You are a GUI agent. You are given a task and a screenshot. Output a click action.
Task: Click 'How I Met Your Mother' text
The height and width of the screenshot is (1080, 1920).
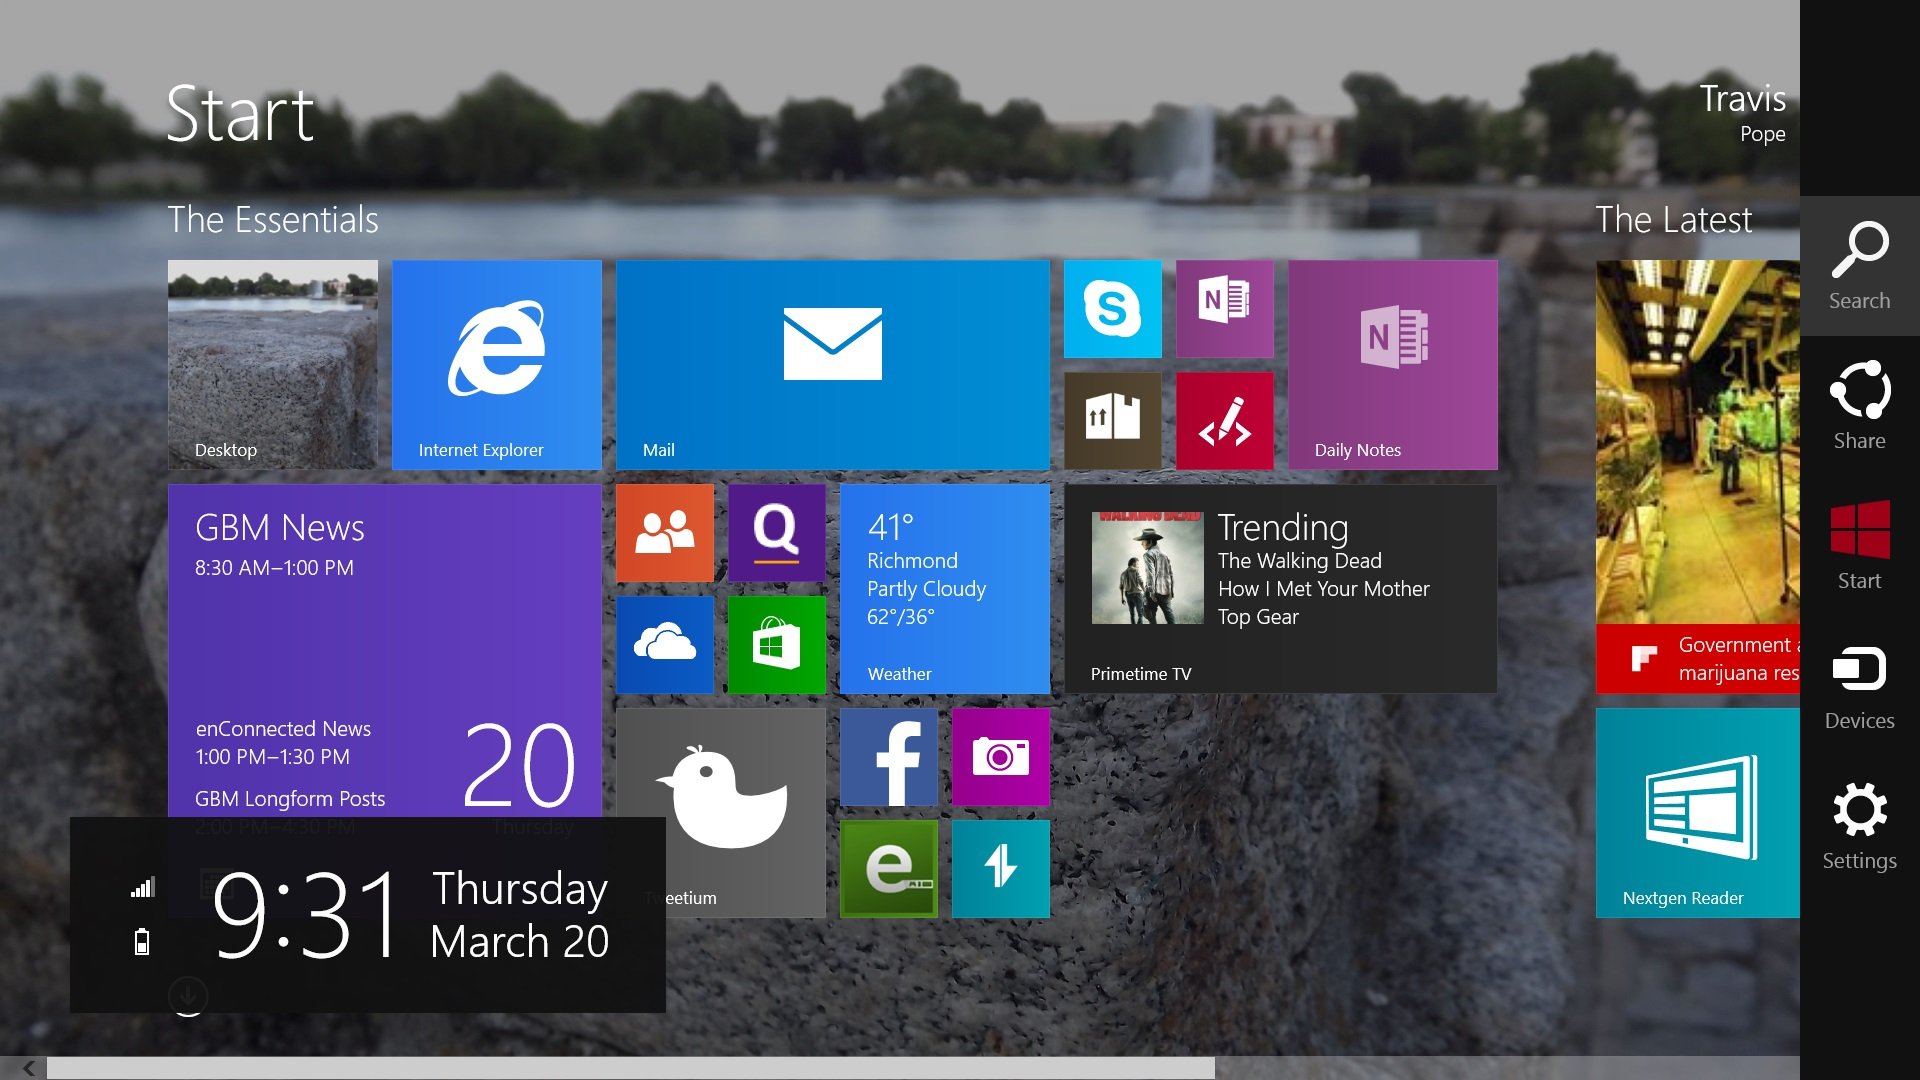1324,589
